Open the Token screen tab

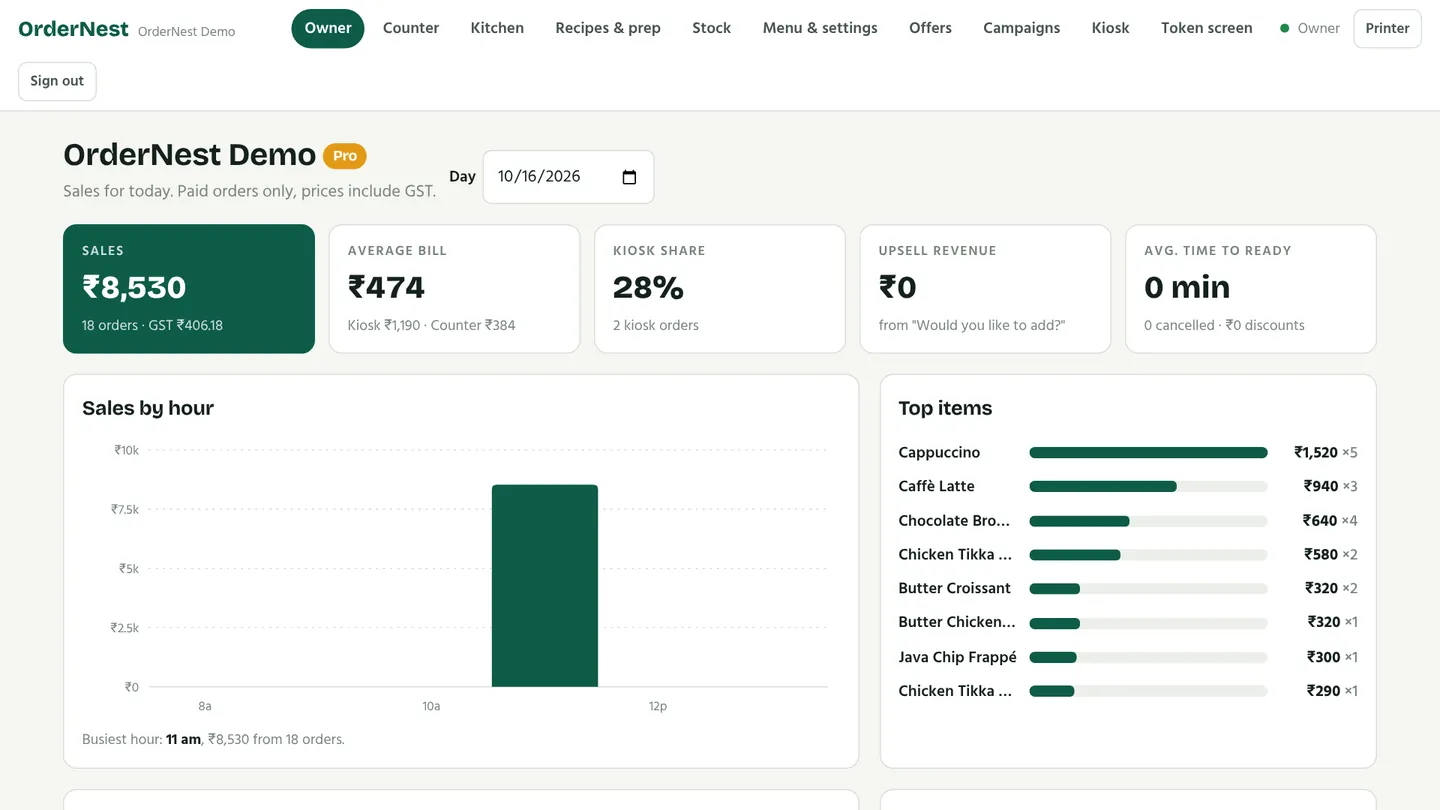coord(1206,28)
